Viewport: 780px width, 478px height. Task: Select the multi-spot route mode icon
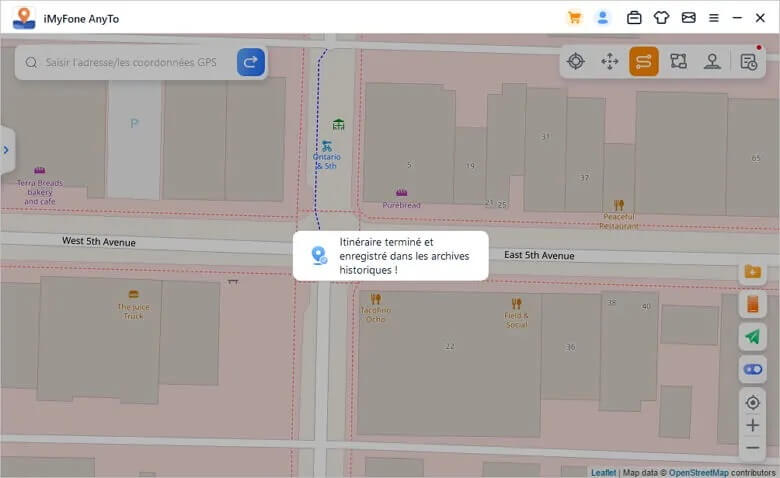678,61
